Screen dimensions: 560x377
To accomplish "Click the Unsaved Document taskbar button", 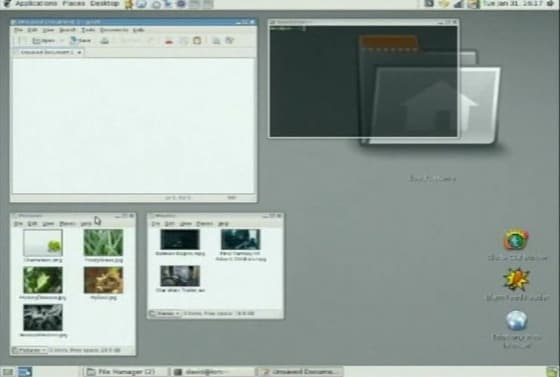I will coord(300,372).
